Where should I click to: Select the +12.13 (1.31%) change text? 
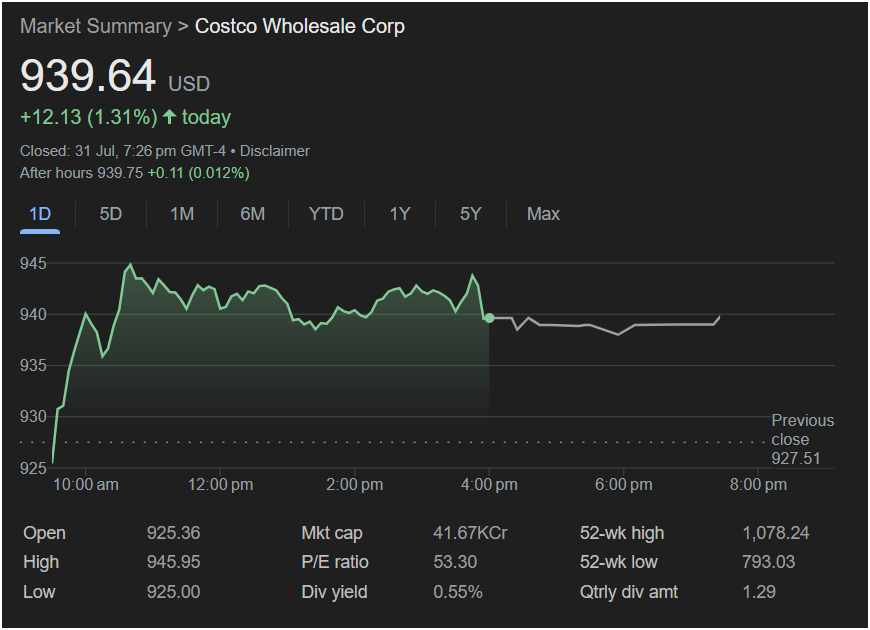pos(89,117)
